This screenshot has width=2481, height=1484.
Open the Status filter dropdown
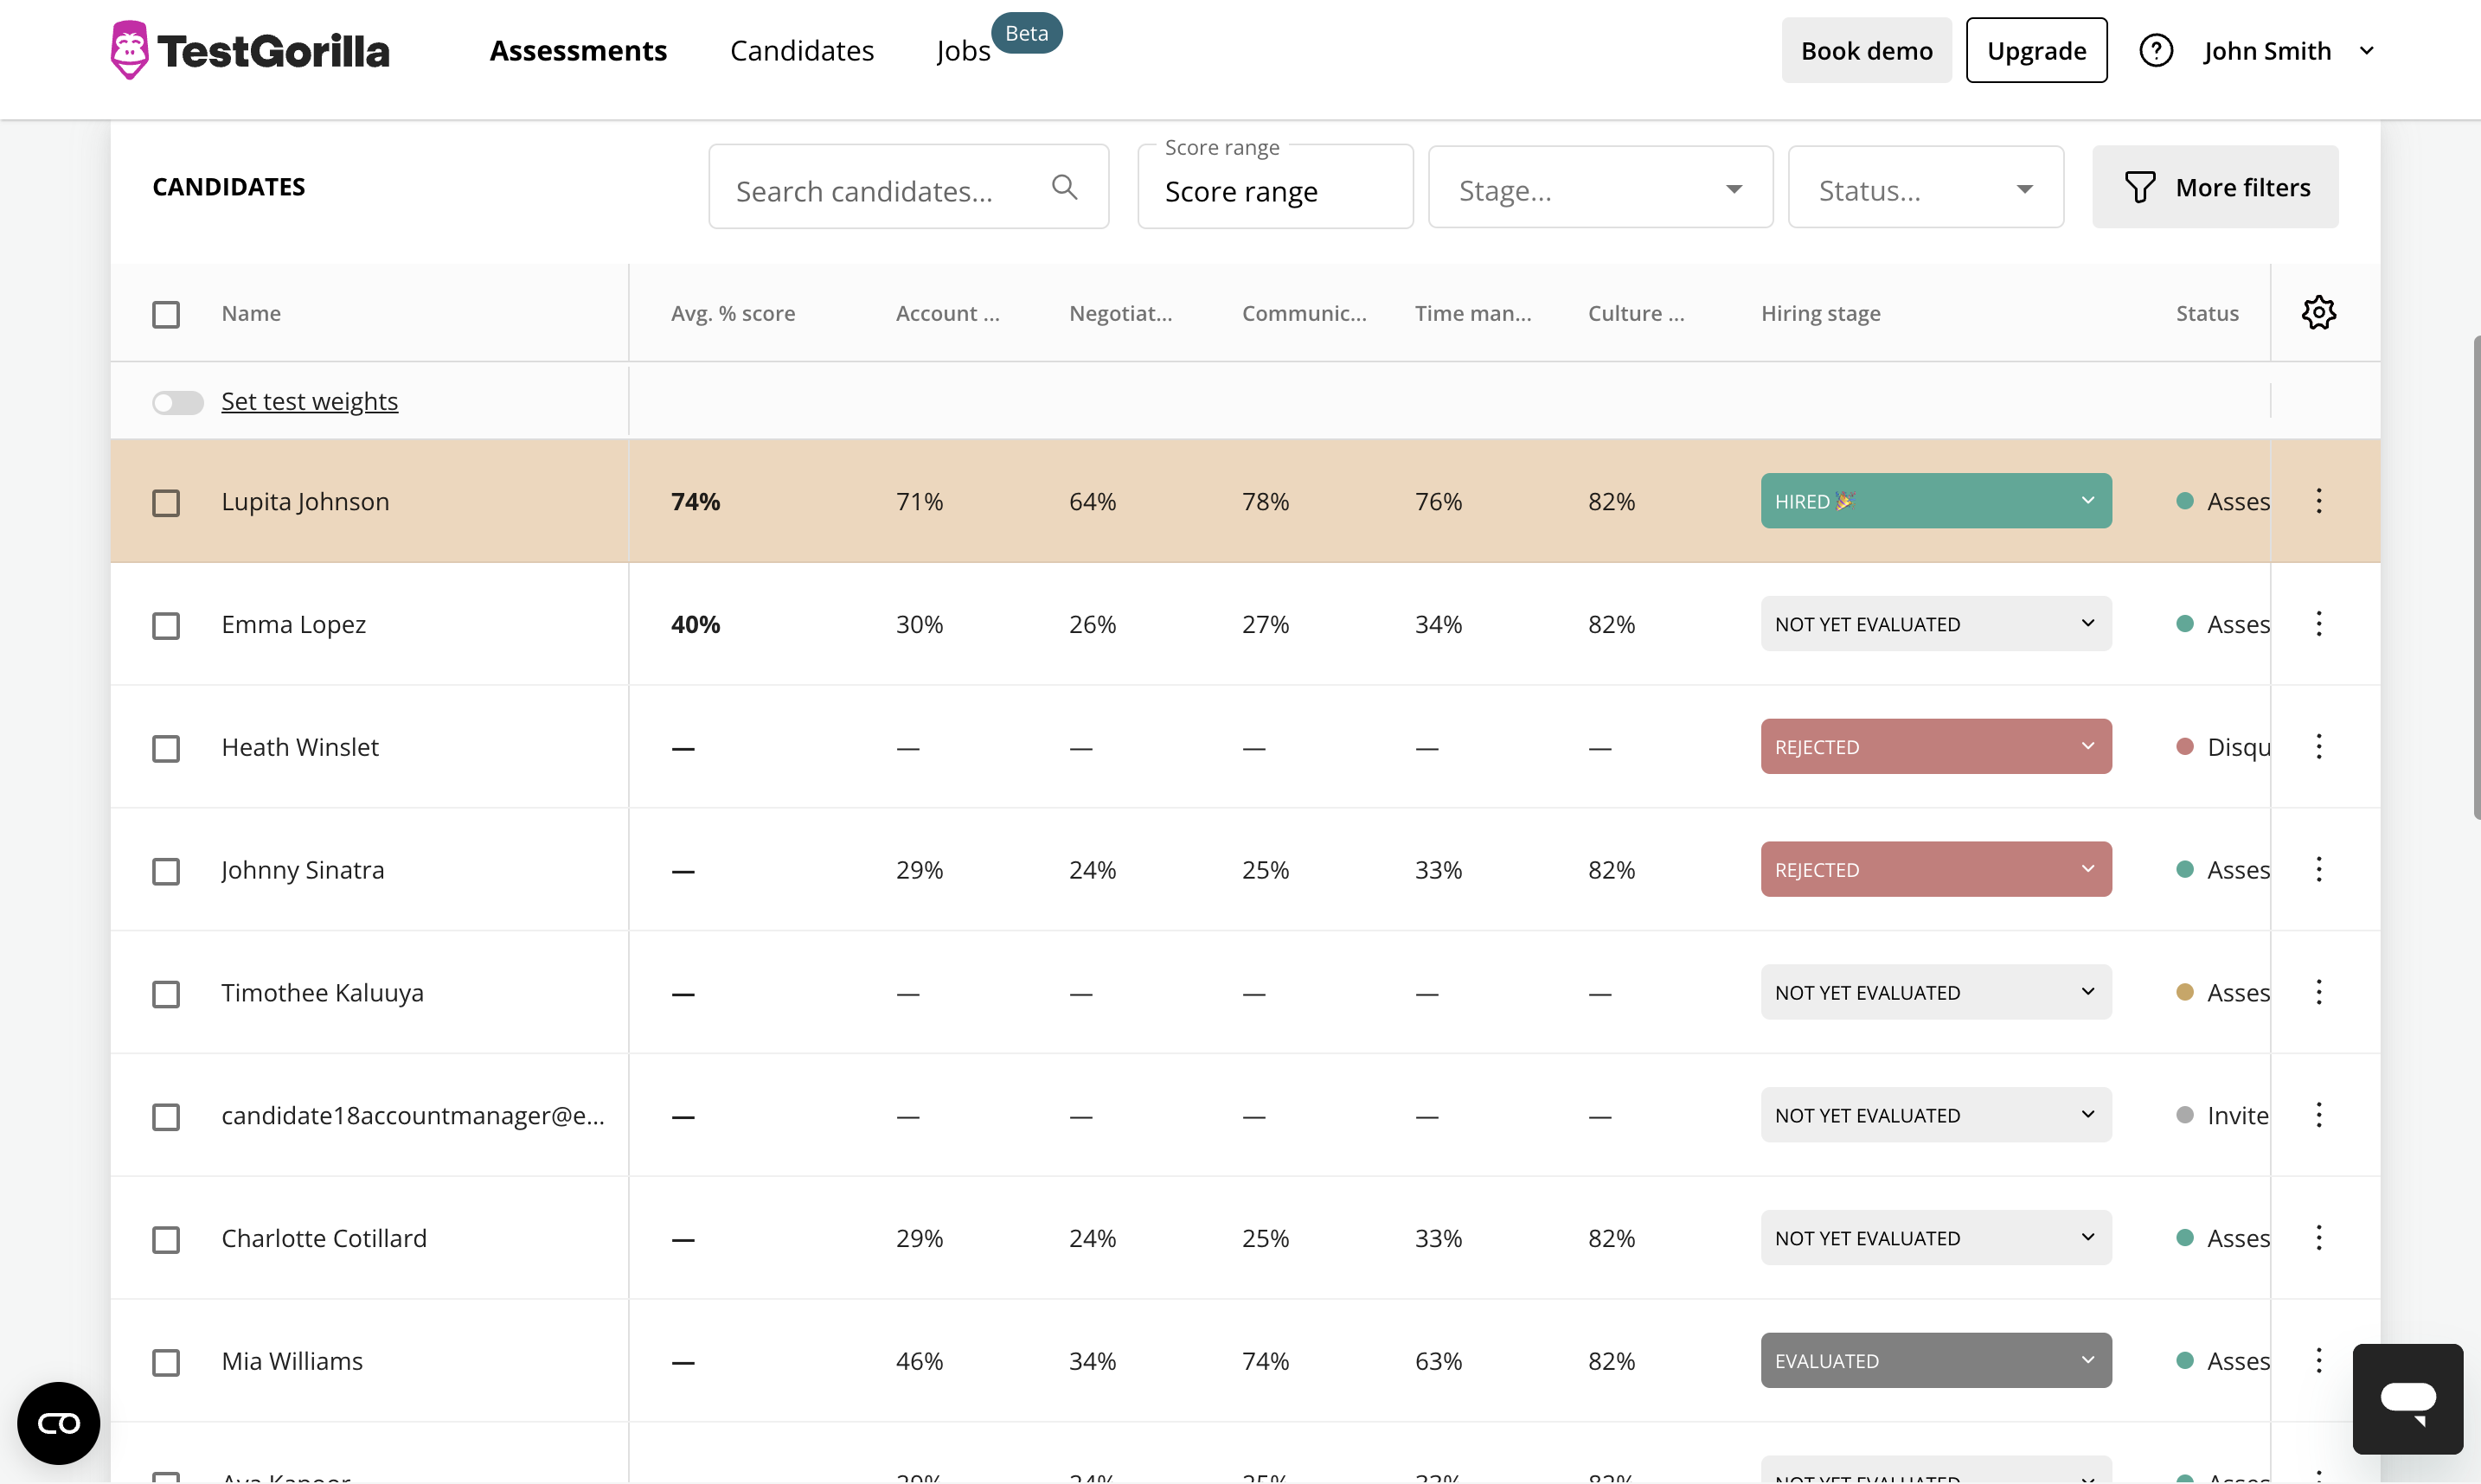pyautogui.click(x=1925, y=188)
